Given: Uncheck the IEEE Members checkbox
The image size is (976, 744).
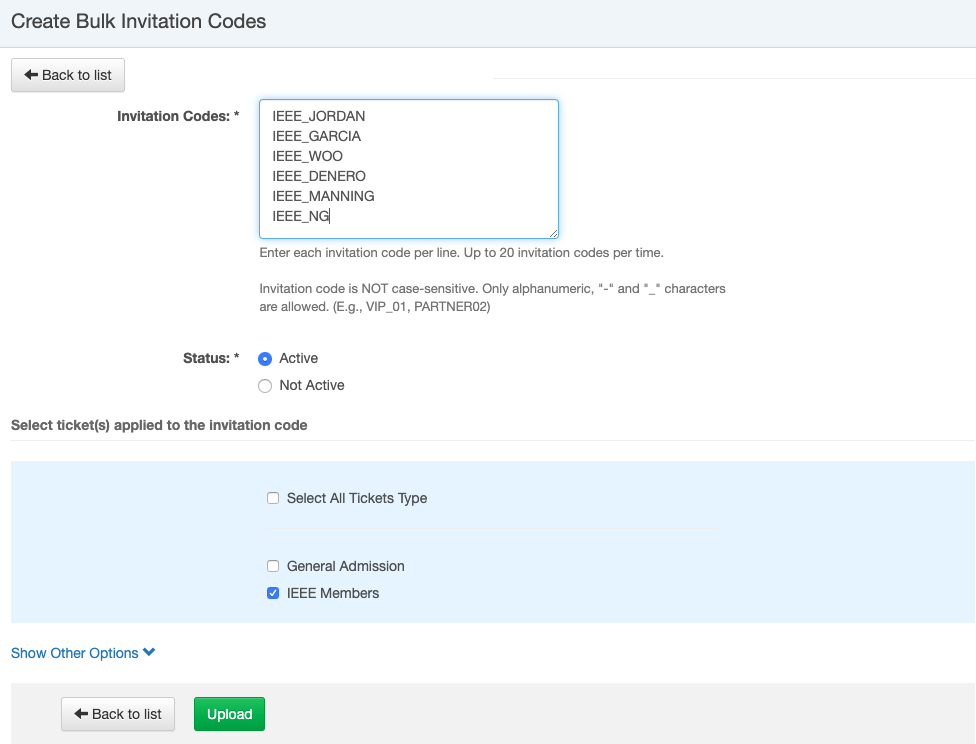Looking at the screenshot, I should 273,593.
